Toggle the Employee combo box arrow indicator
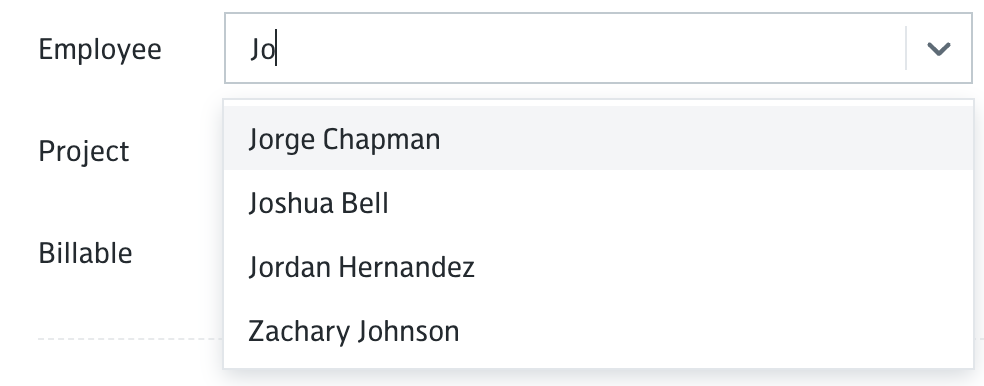 (x=938, y=48)
